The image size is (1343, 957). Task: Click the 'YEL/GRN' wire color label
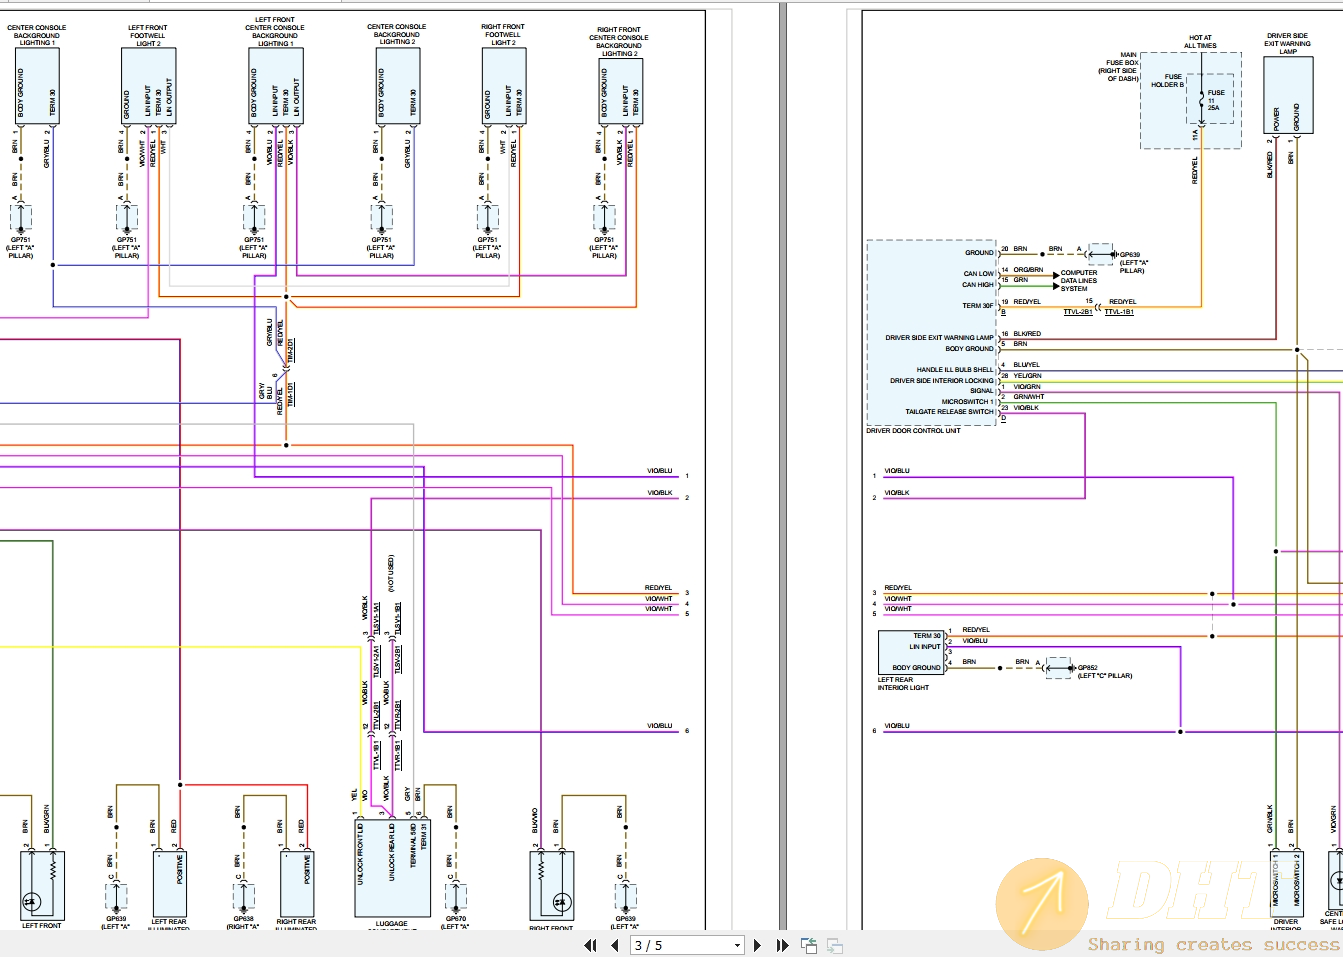[1027, 376]
